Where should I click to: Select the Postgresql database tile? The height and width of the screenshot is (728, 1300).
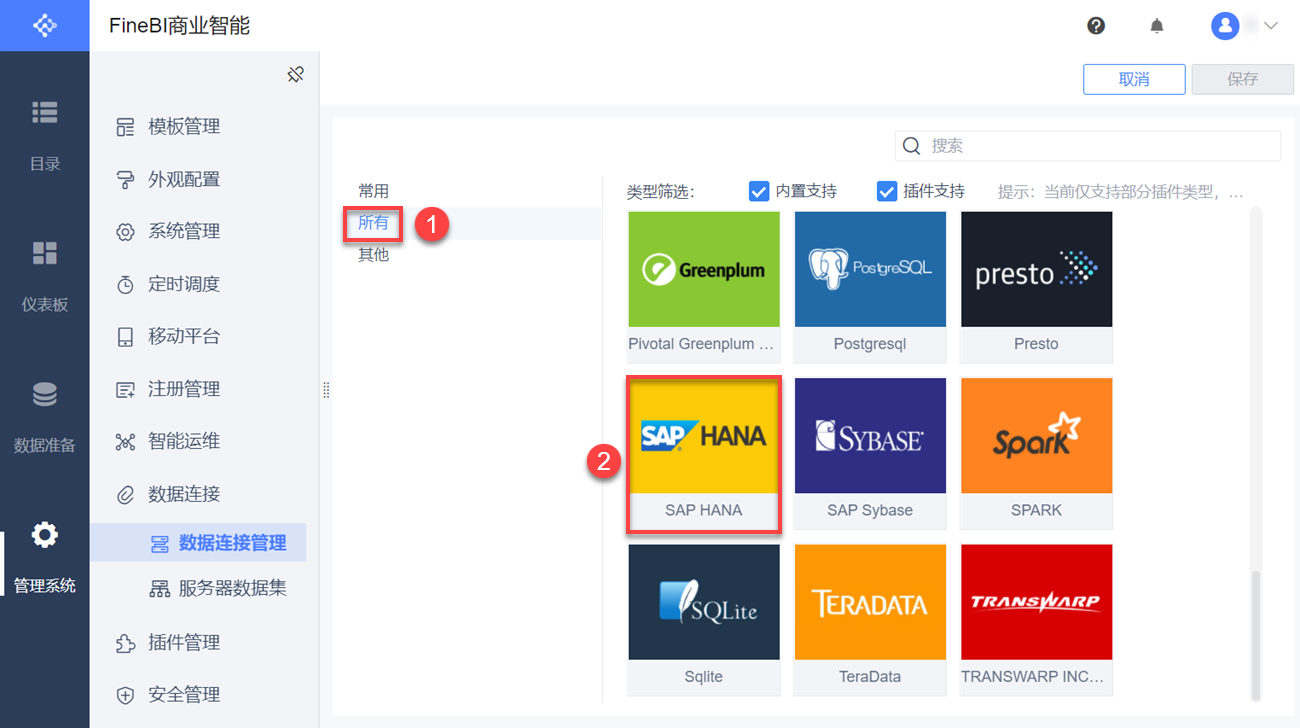(x=870, y=287)
